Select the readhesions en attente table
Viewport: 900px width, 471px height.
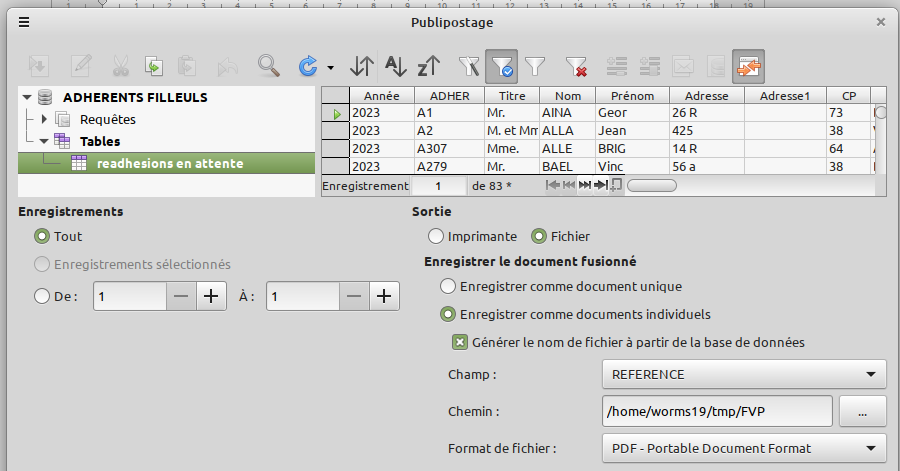(169, 163)
